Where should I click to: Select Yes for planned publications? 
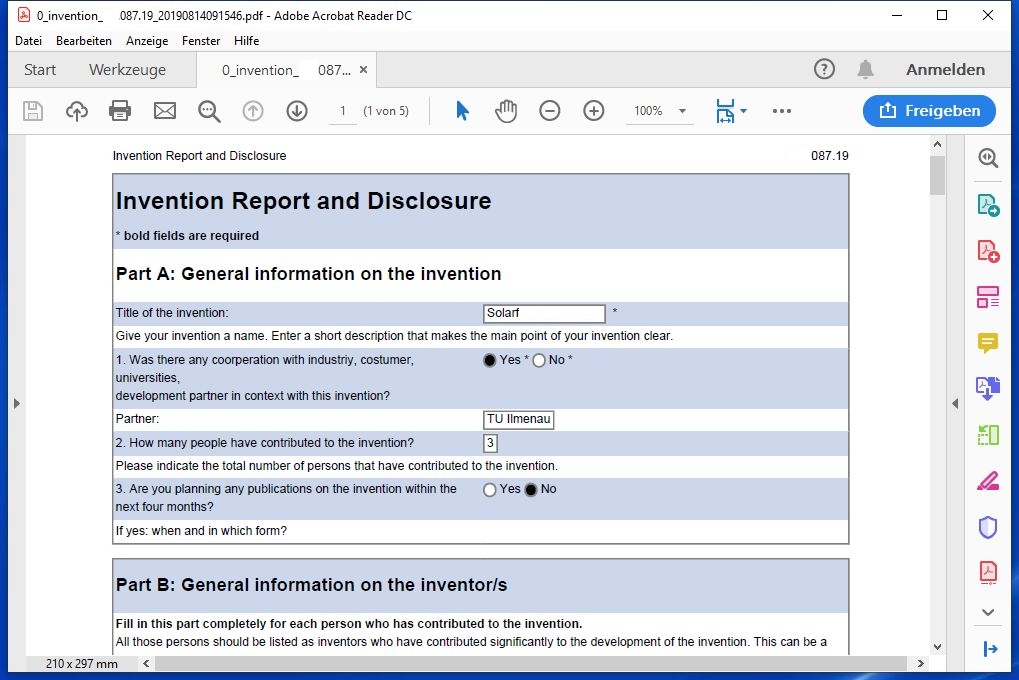pos(490,490)
